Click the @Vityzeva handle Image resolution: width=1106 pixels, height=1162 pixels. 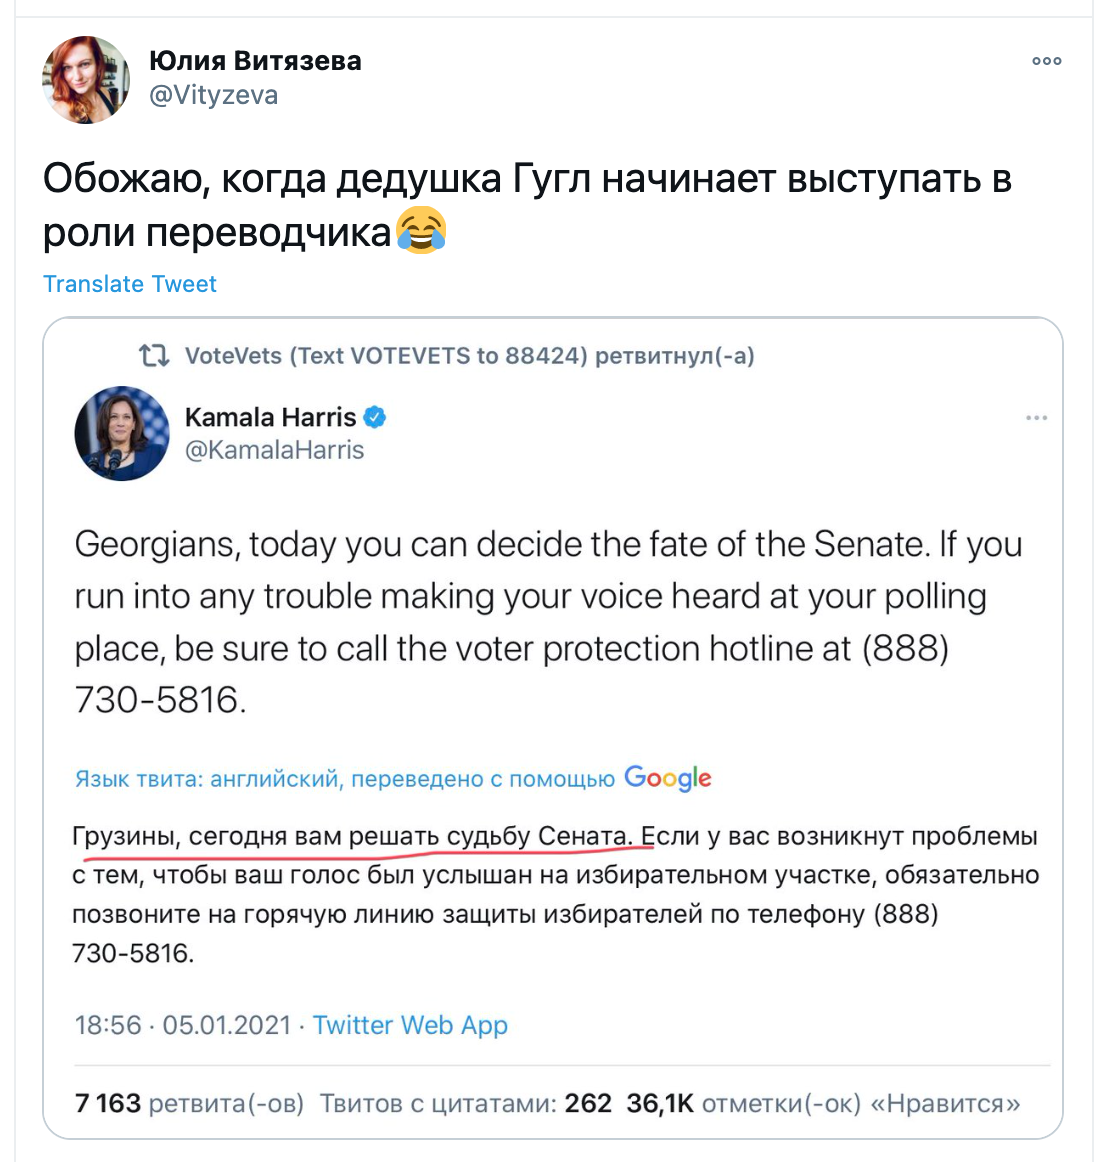213,95
